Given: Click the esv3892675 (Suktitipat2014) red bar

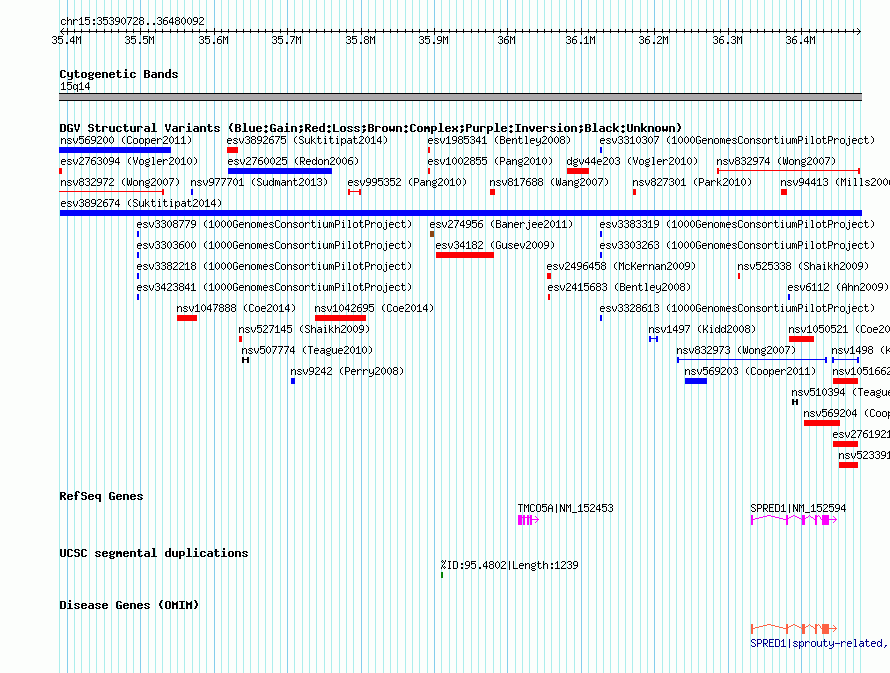Looking at the screenshot, I should (x=232, y=150).
